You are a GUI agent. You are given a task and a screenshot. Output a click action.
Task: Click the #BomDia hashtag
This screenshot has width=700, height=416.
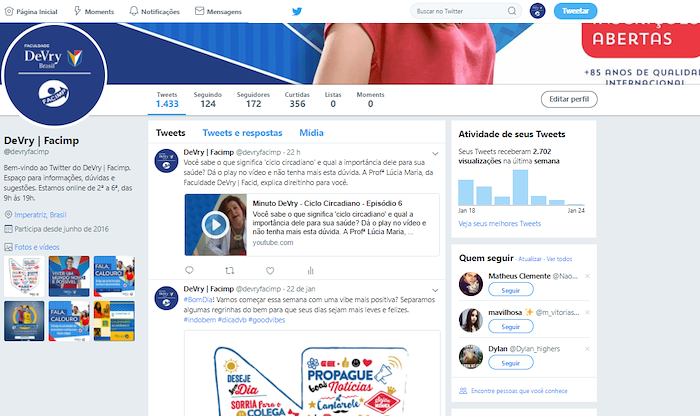point(199,300)
